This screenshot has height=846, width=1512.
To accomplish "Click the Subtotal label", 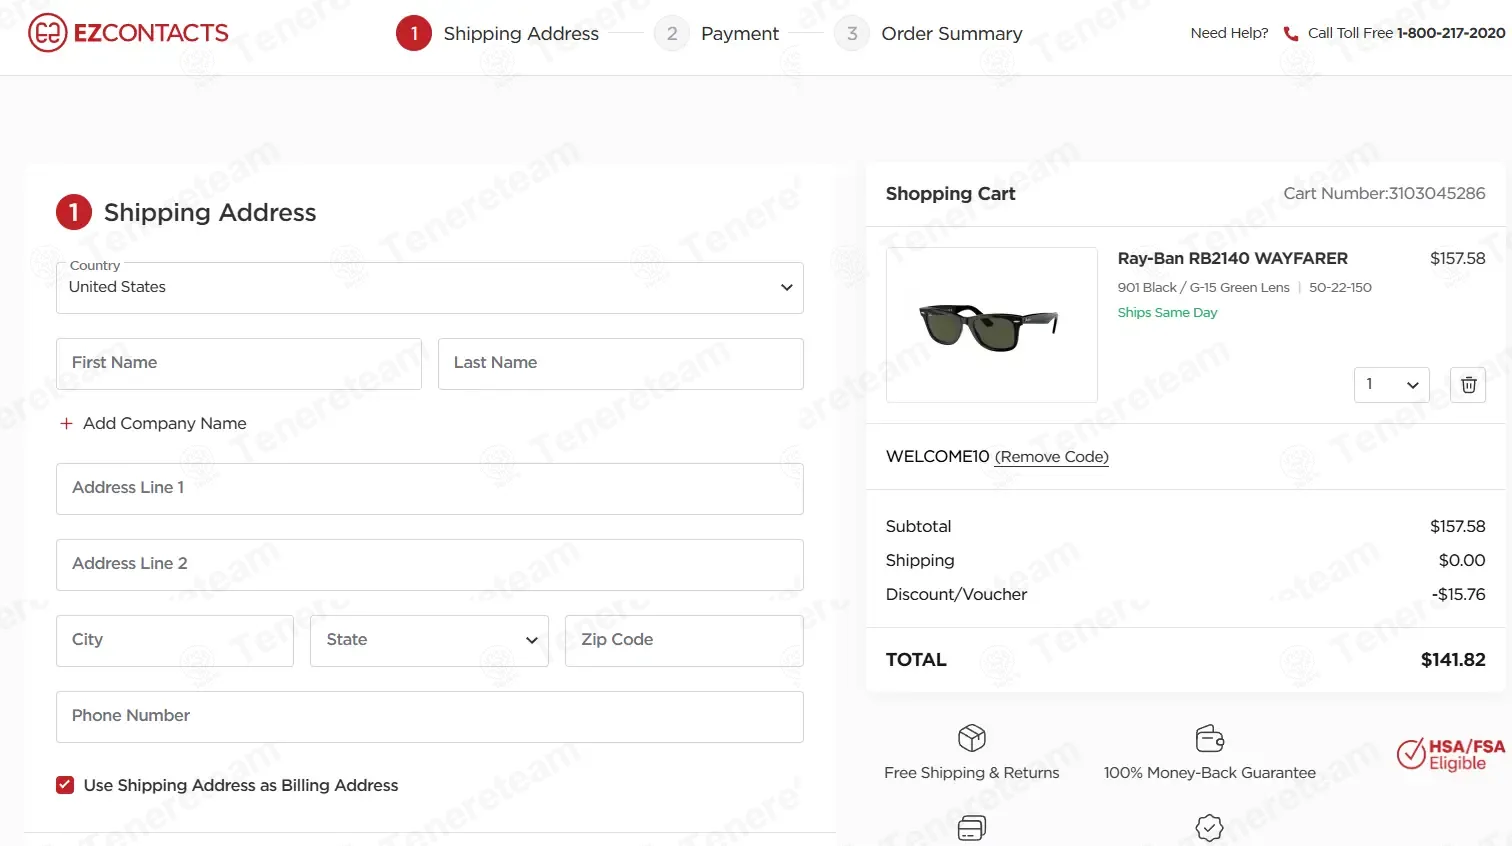I will click(918, 526).
